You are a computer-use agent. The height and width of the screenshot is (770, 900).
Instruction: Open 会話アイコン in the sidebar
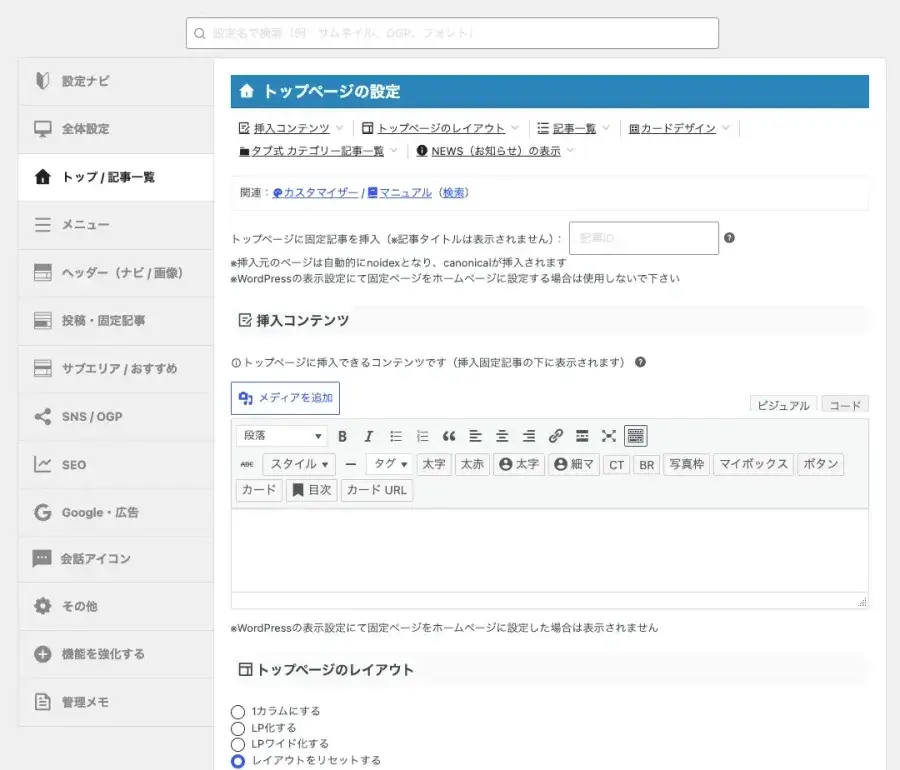116,559
